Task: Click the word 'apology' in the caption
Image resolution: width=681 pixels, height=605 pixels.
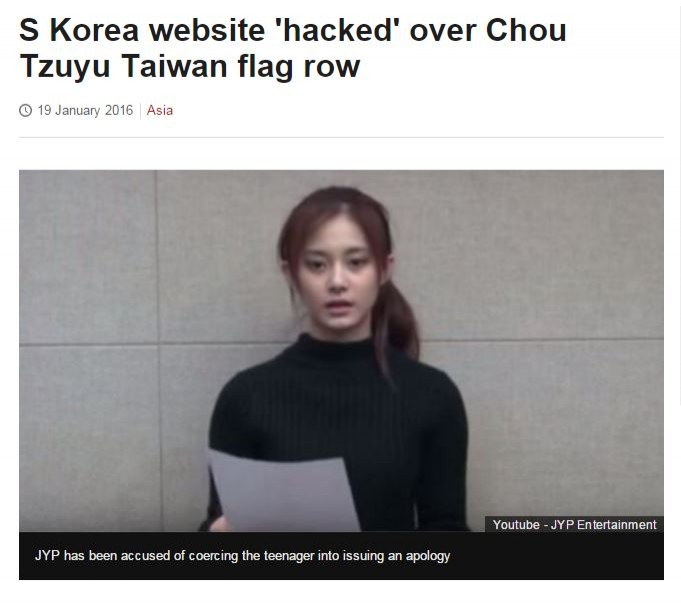Action: [428, 556]
